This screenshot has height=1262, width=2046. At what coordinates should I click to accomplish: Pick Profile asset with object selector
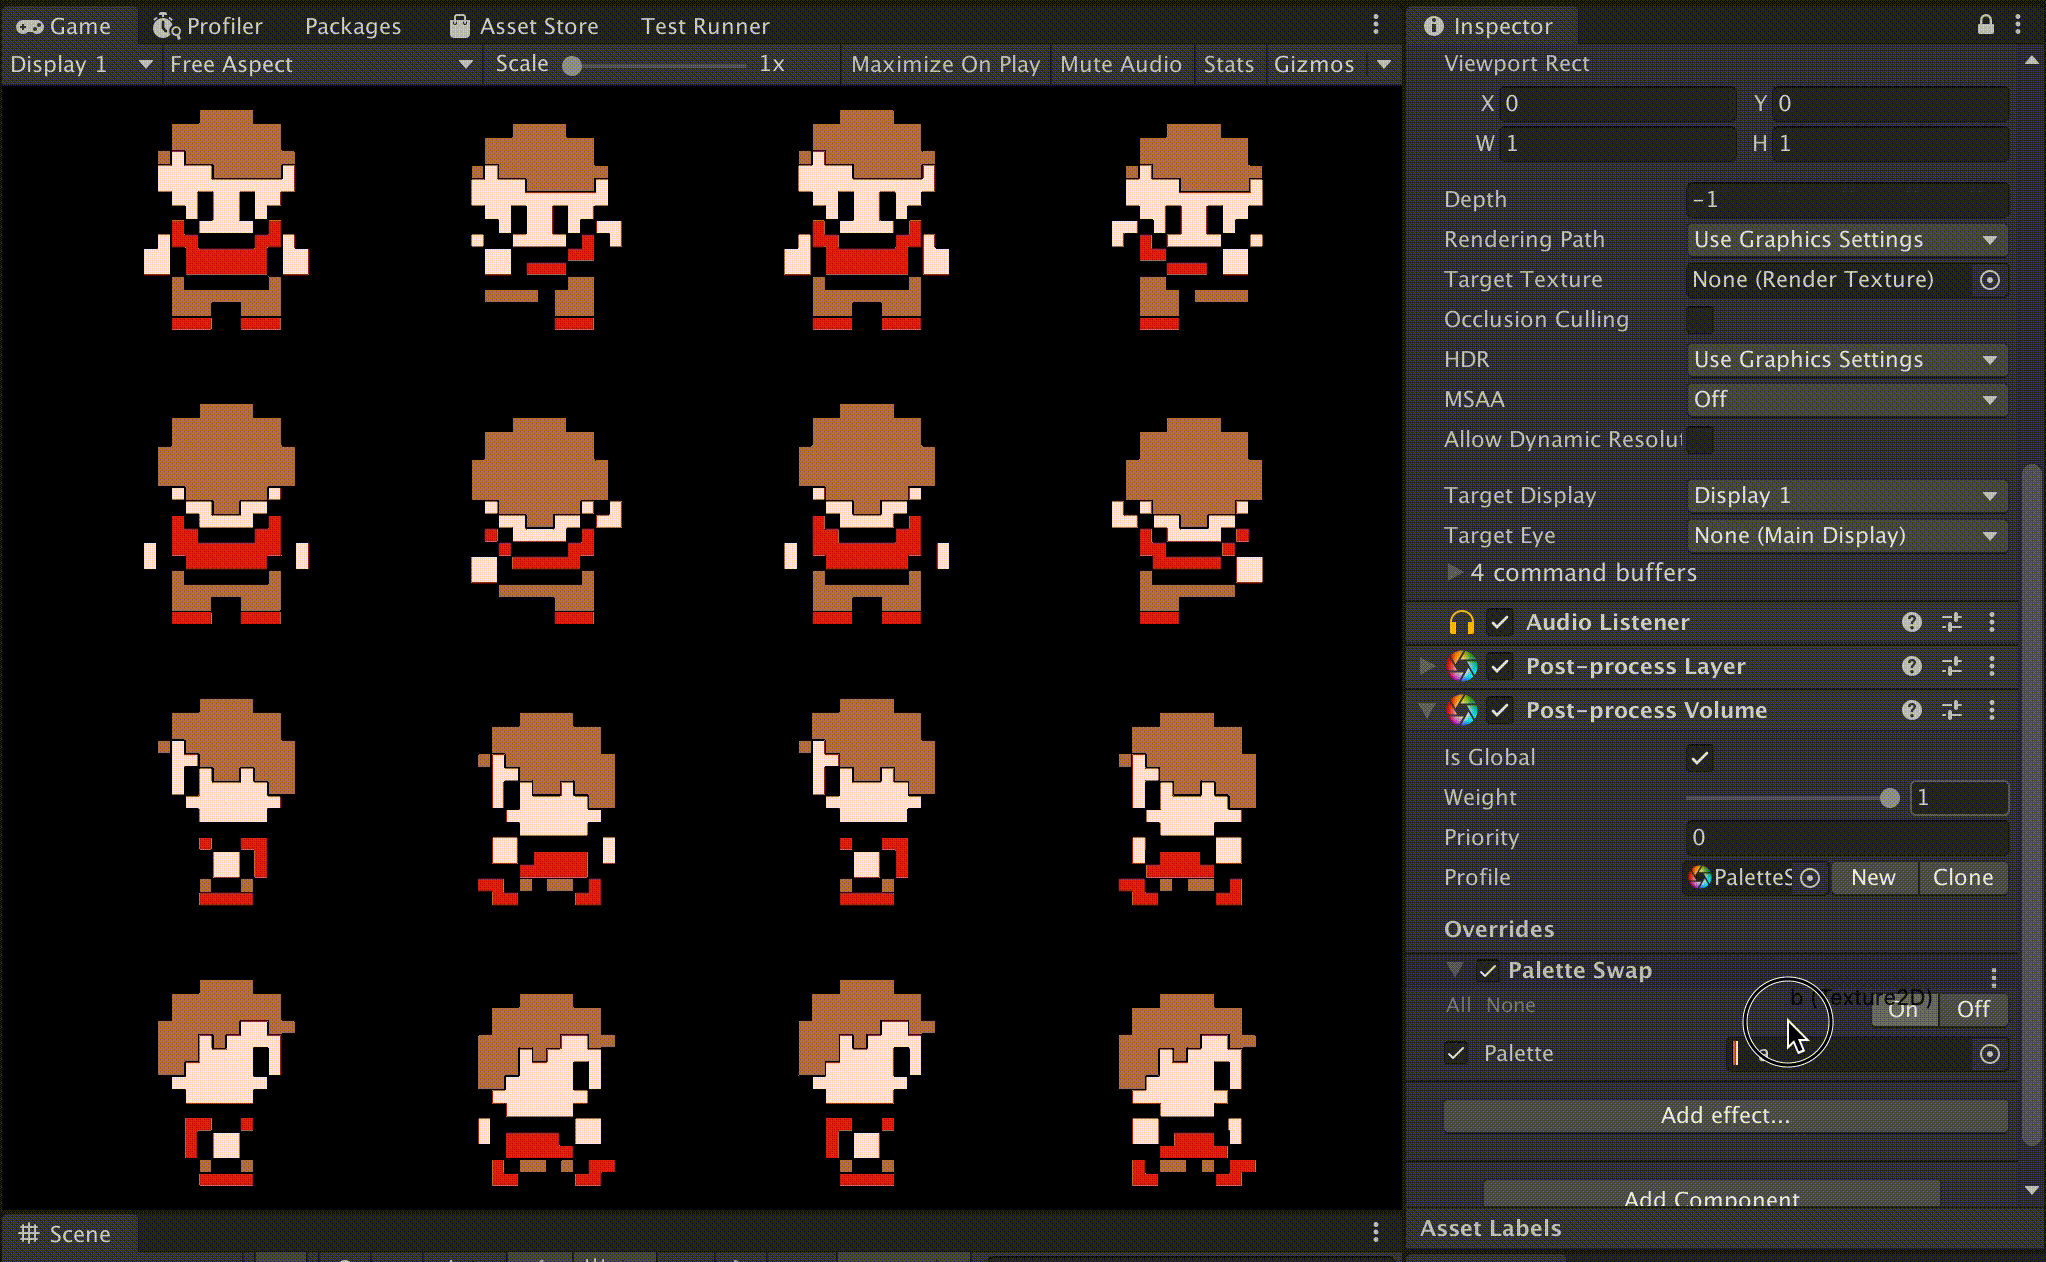1810,878
